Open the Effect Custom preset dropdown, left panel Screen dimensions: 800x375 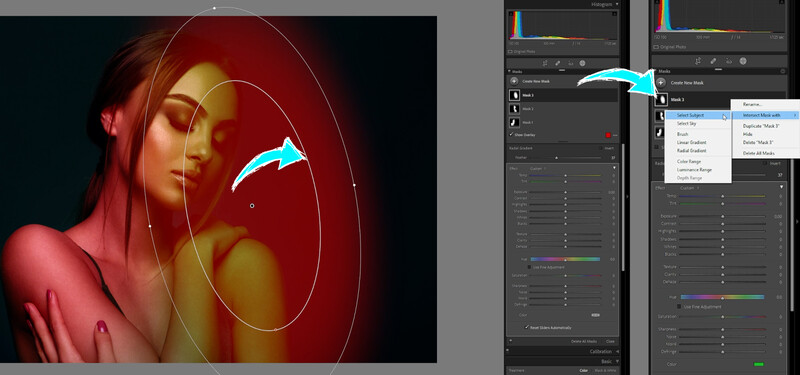538,168
